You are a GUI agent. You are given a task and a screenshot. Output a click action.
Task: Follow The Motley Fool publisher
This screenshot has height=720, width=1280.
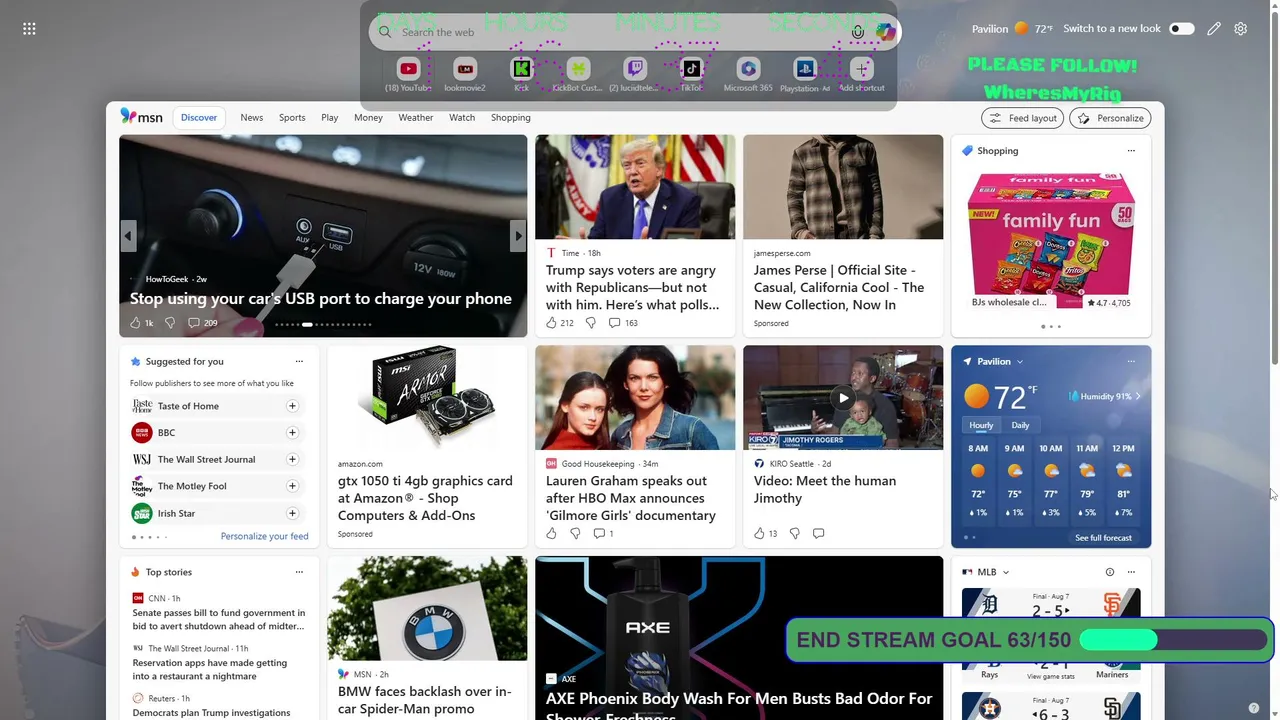pyautogui.click(x=292, y=486)
